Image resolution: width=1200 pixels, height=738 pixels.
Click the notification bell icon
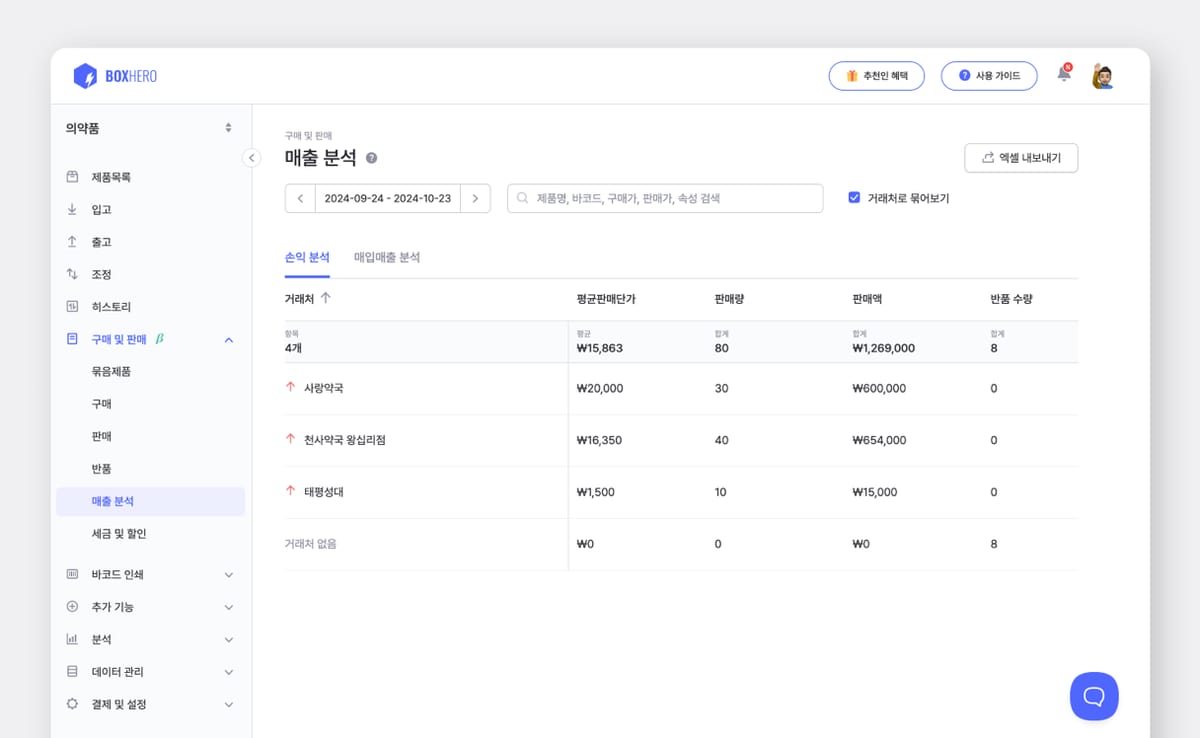pos(1063,75)
